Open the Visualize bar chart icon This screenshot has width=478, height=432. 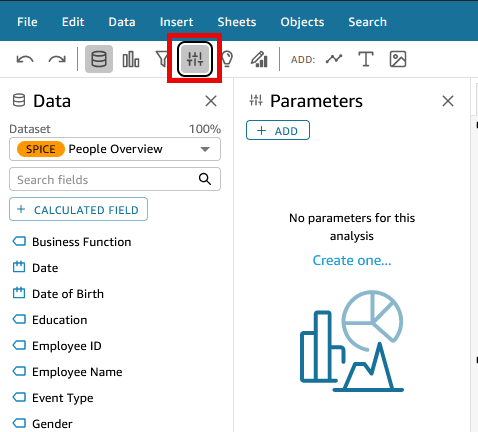(131, 59)
